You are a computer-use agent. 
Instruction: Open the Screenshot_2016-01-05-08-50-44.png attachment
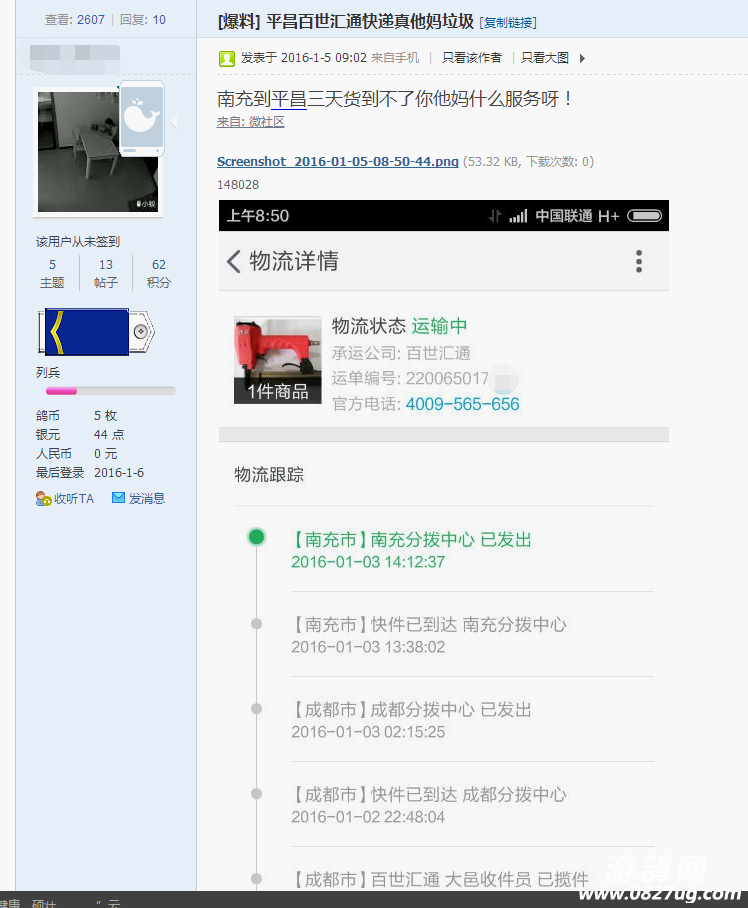(x=338, y=161)
